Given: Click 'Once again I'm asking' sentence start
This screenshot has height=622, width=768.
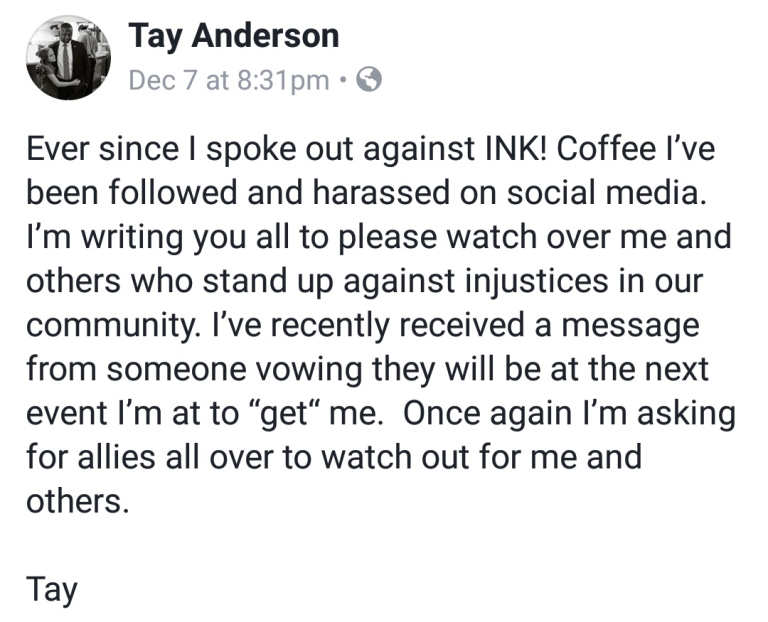Looking at the screenshot, I should click(x=569, y=413).
